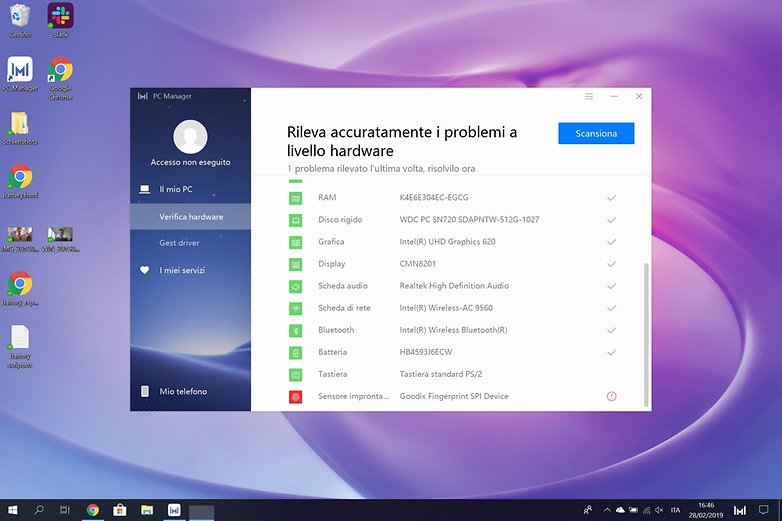Select text WDC PC SN720 SDAPNTW-512G-1027
This screenshot has width=782, height=521.
469,219
